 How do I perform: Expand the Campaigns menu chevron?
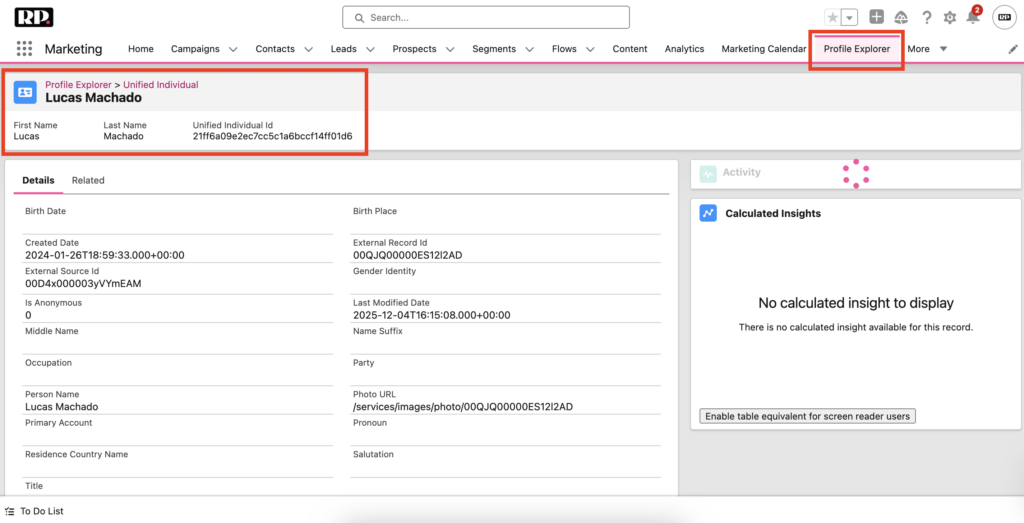[x=233, y=49]
